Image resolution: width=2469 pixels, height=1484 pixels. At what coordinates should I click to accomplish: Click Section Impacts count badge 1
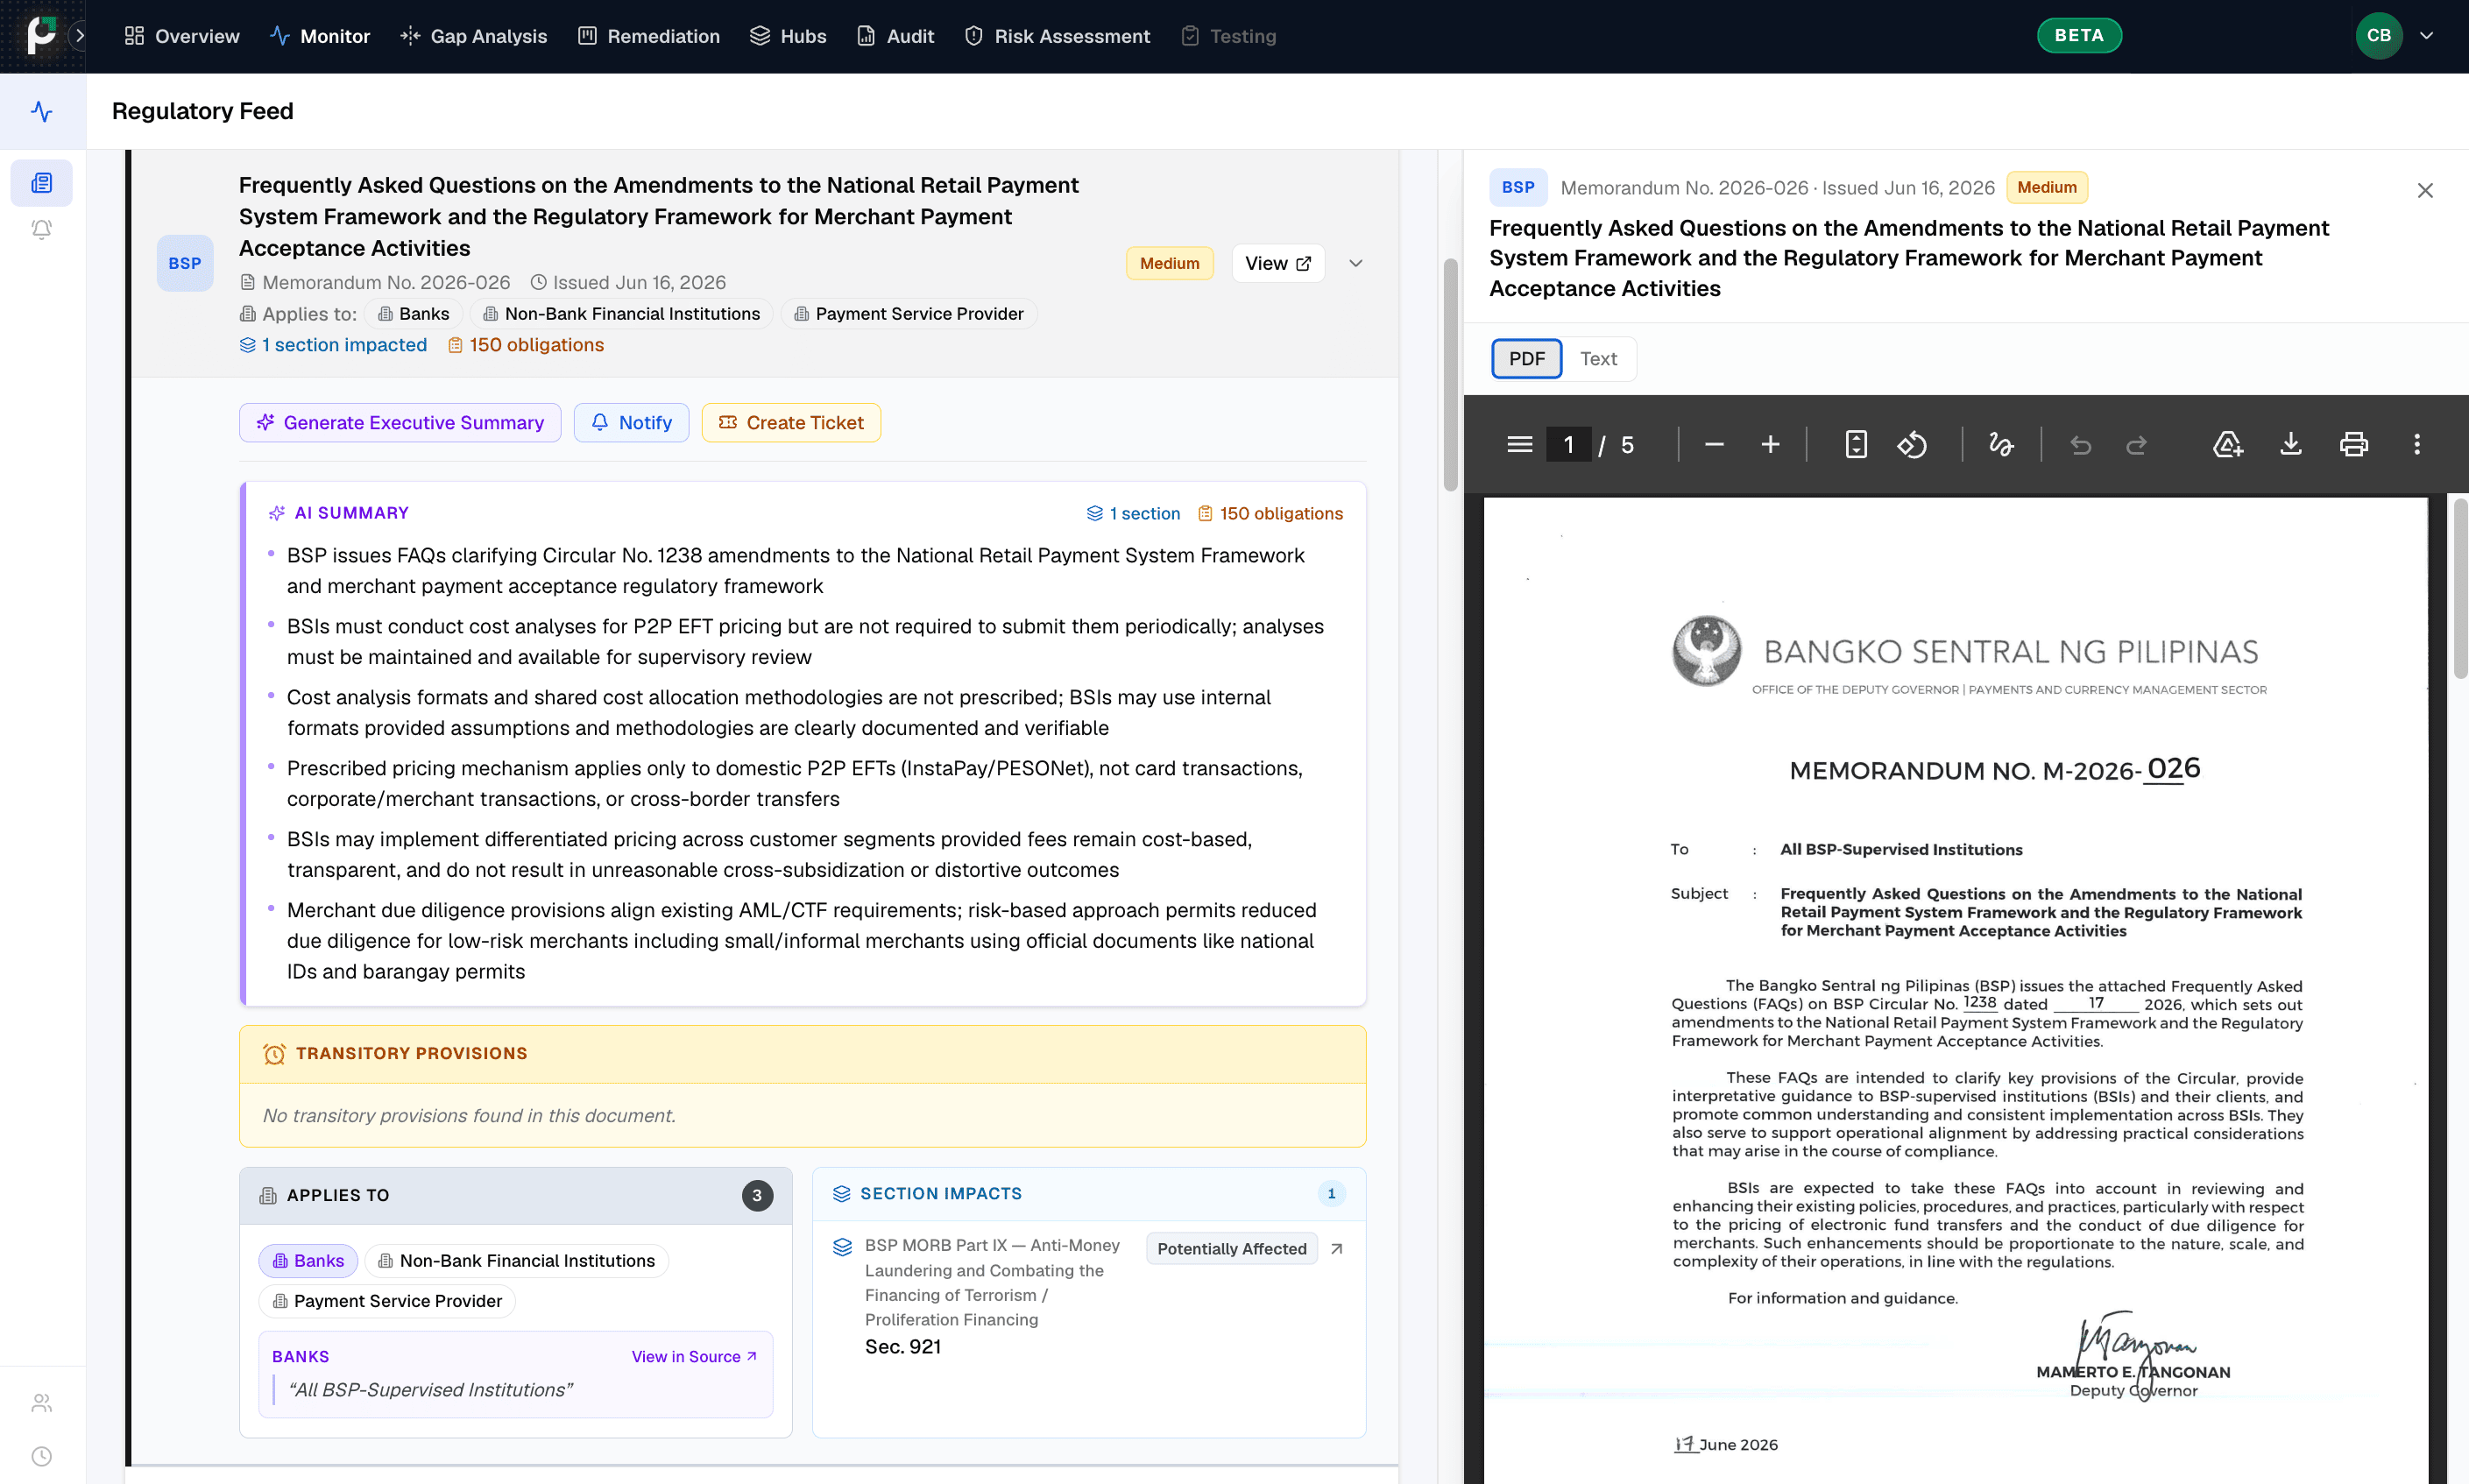click(1331, 1193)
